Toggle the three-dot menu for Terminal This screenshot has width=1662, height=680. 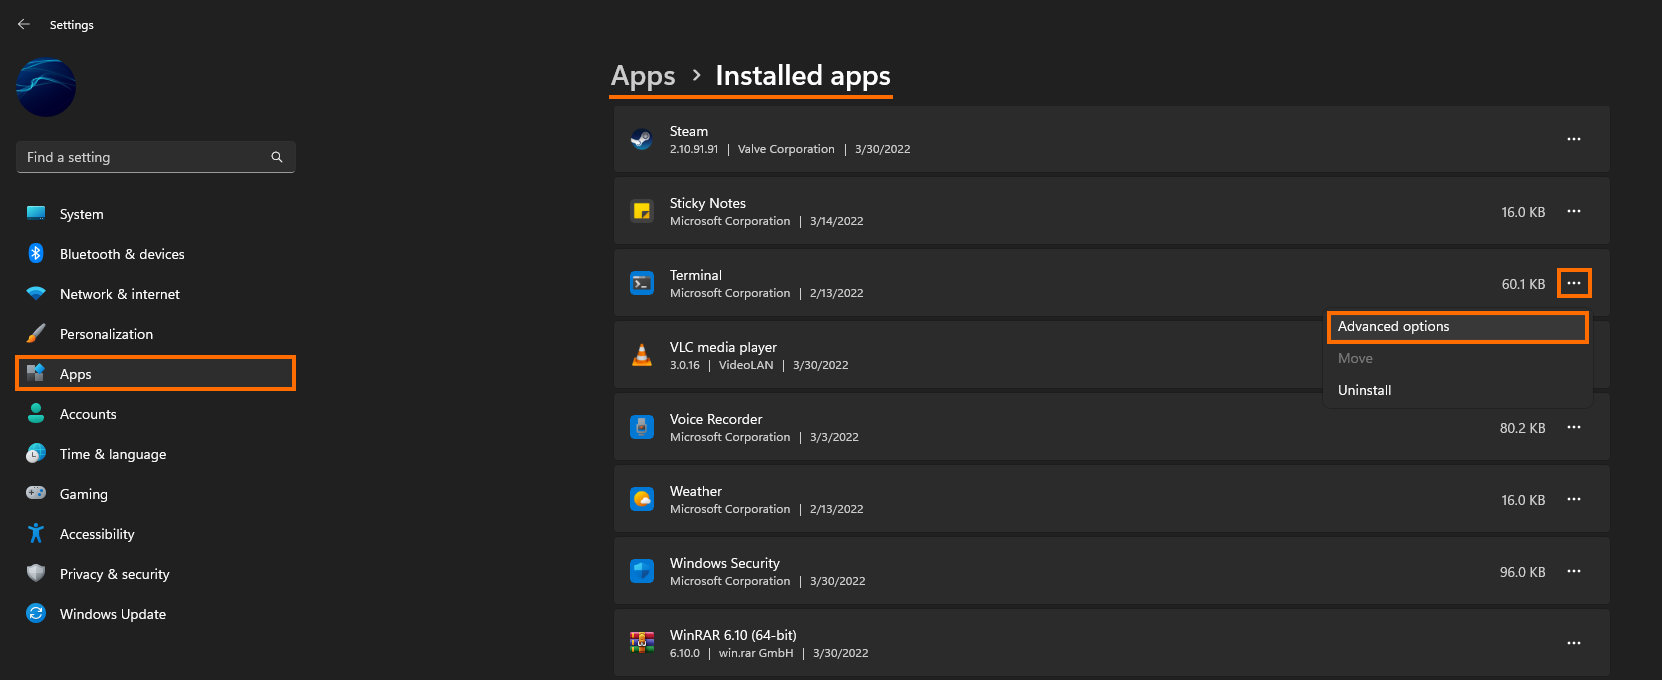click(1574, 283)
